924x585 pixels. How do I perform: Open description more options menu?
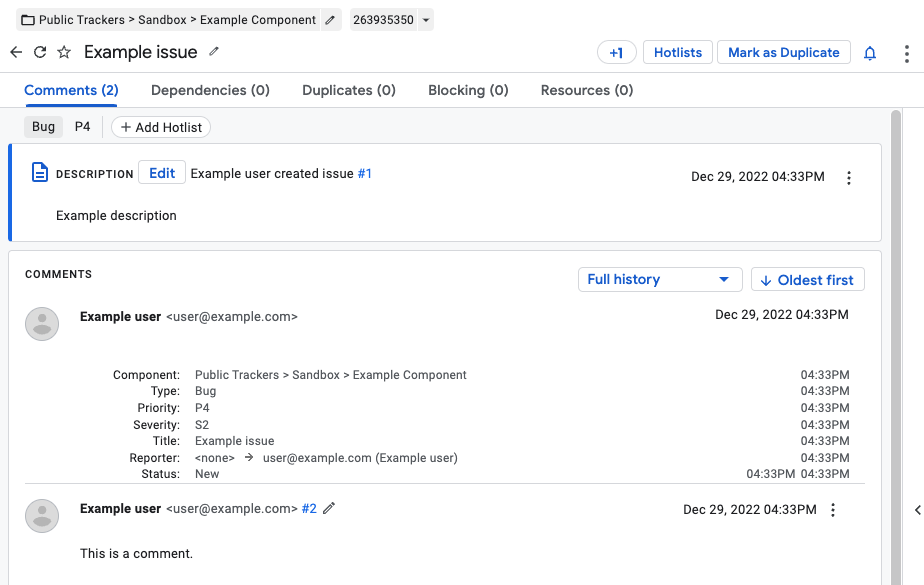pyautogui.click(x=849, y=178)
